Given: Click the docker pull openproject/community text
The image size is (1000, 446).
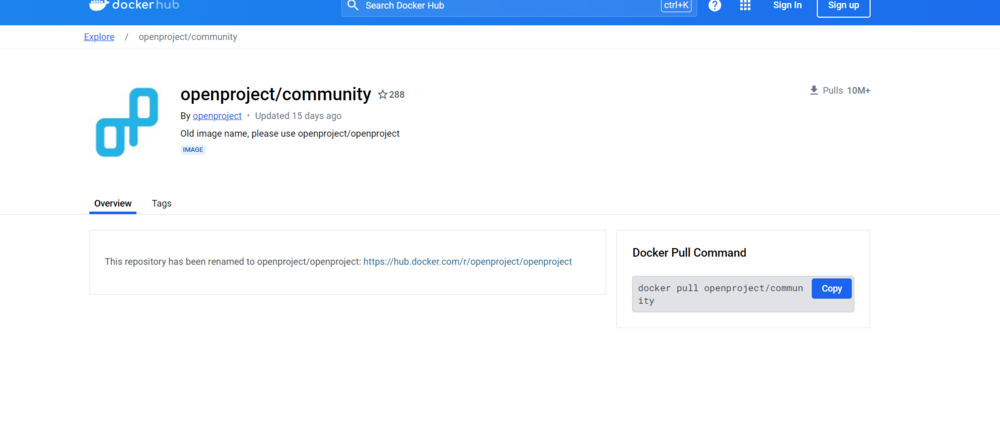Looking at the screenshot, I should [x=721, y=294].
